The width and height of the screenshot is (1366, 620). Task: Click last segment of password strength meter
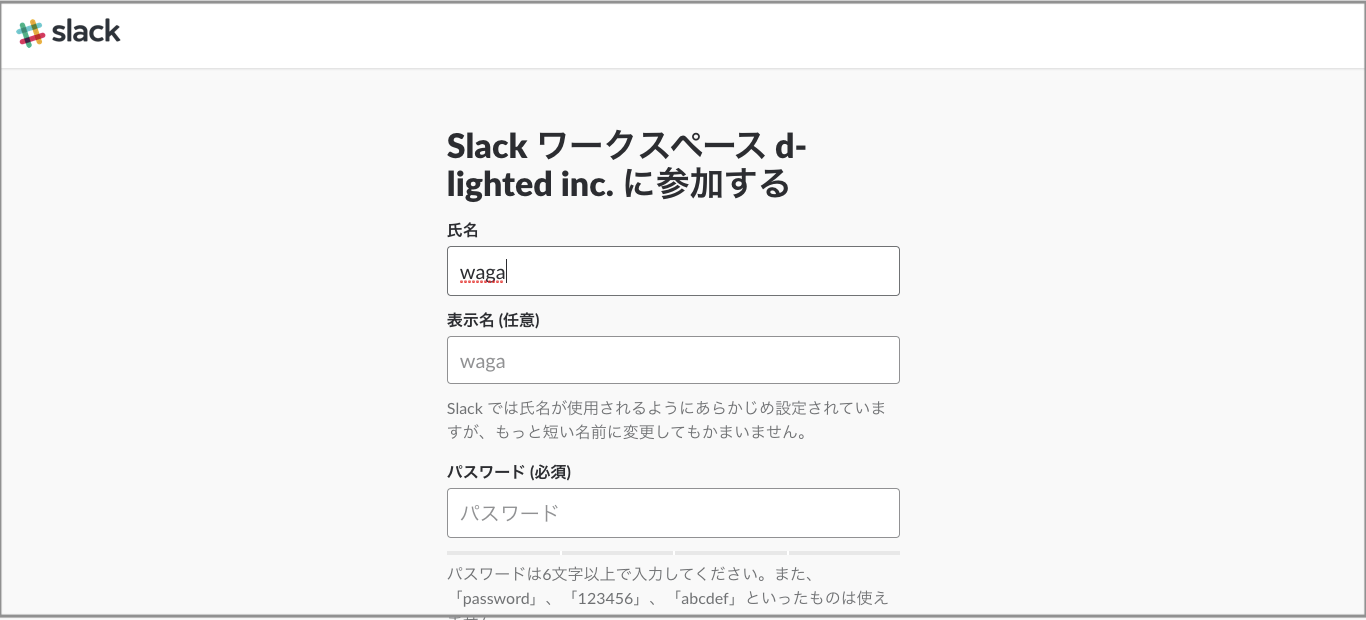point(844,552)
